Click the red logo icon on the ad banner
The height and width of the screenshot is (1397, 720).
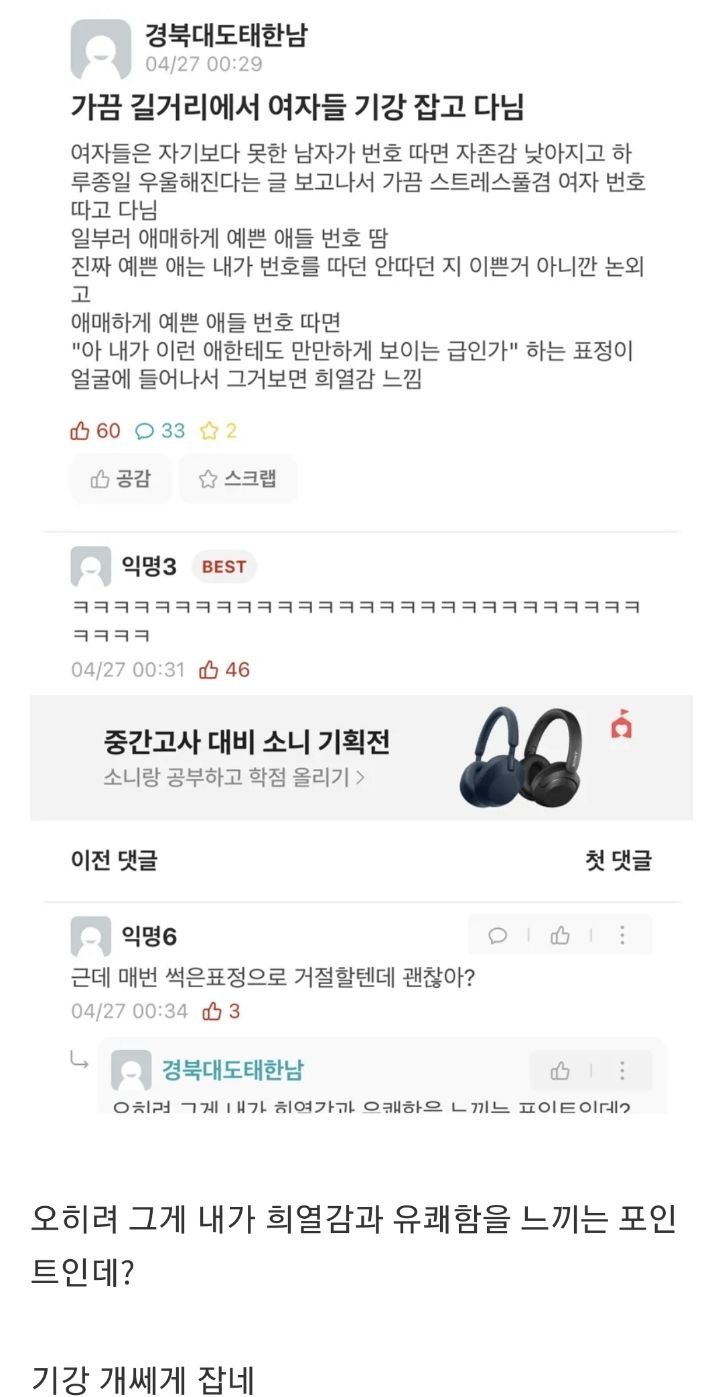coord(621,728)
